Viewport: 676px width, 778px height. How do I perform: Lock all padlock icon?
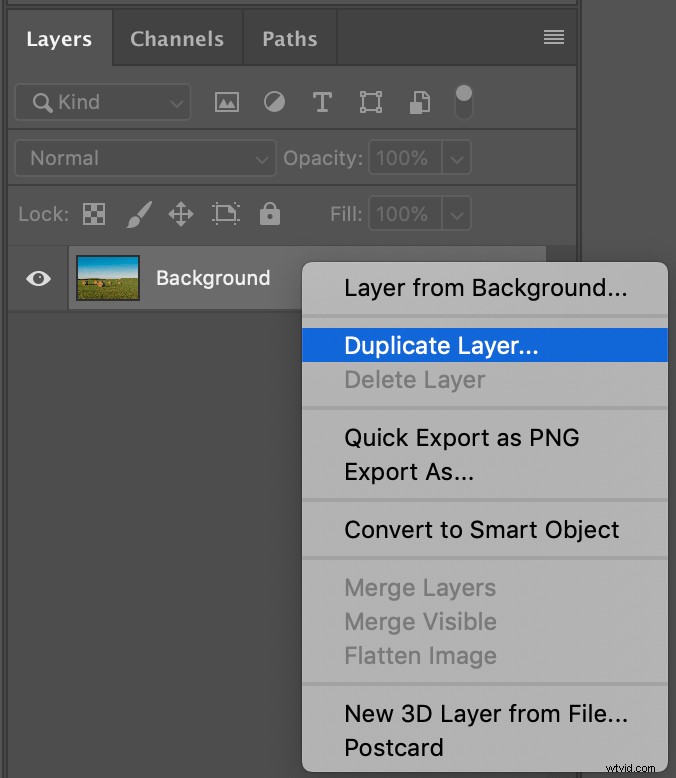270,214
